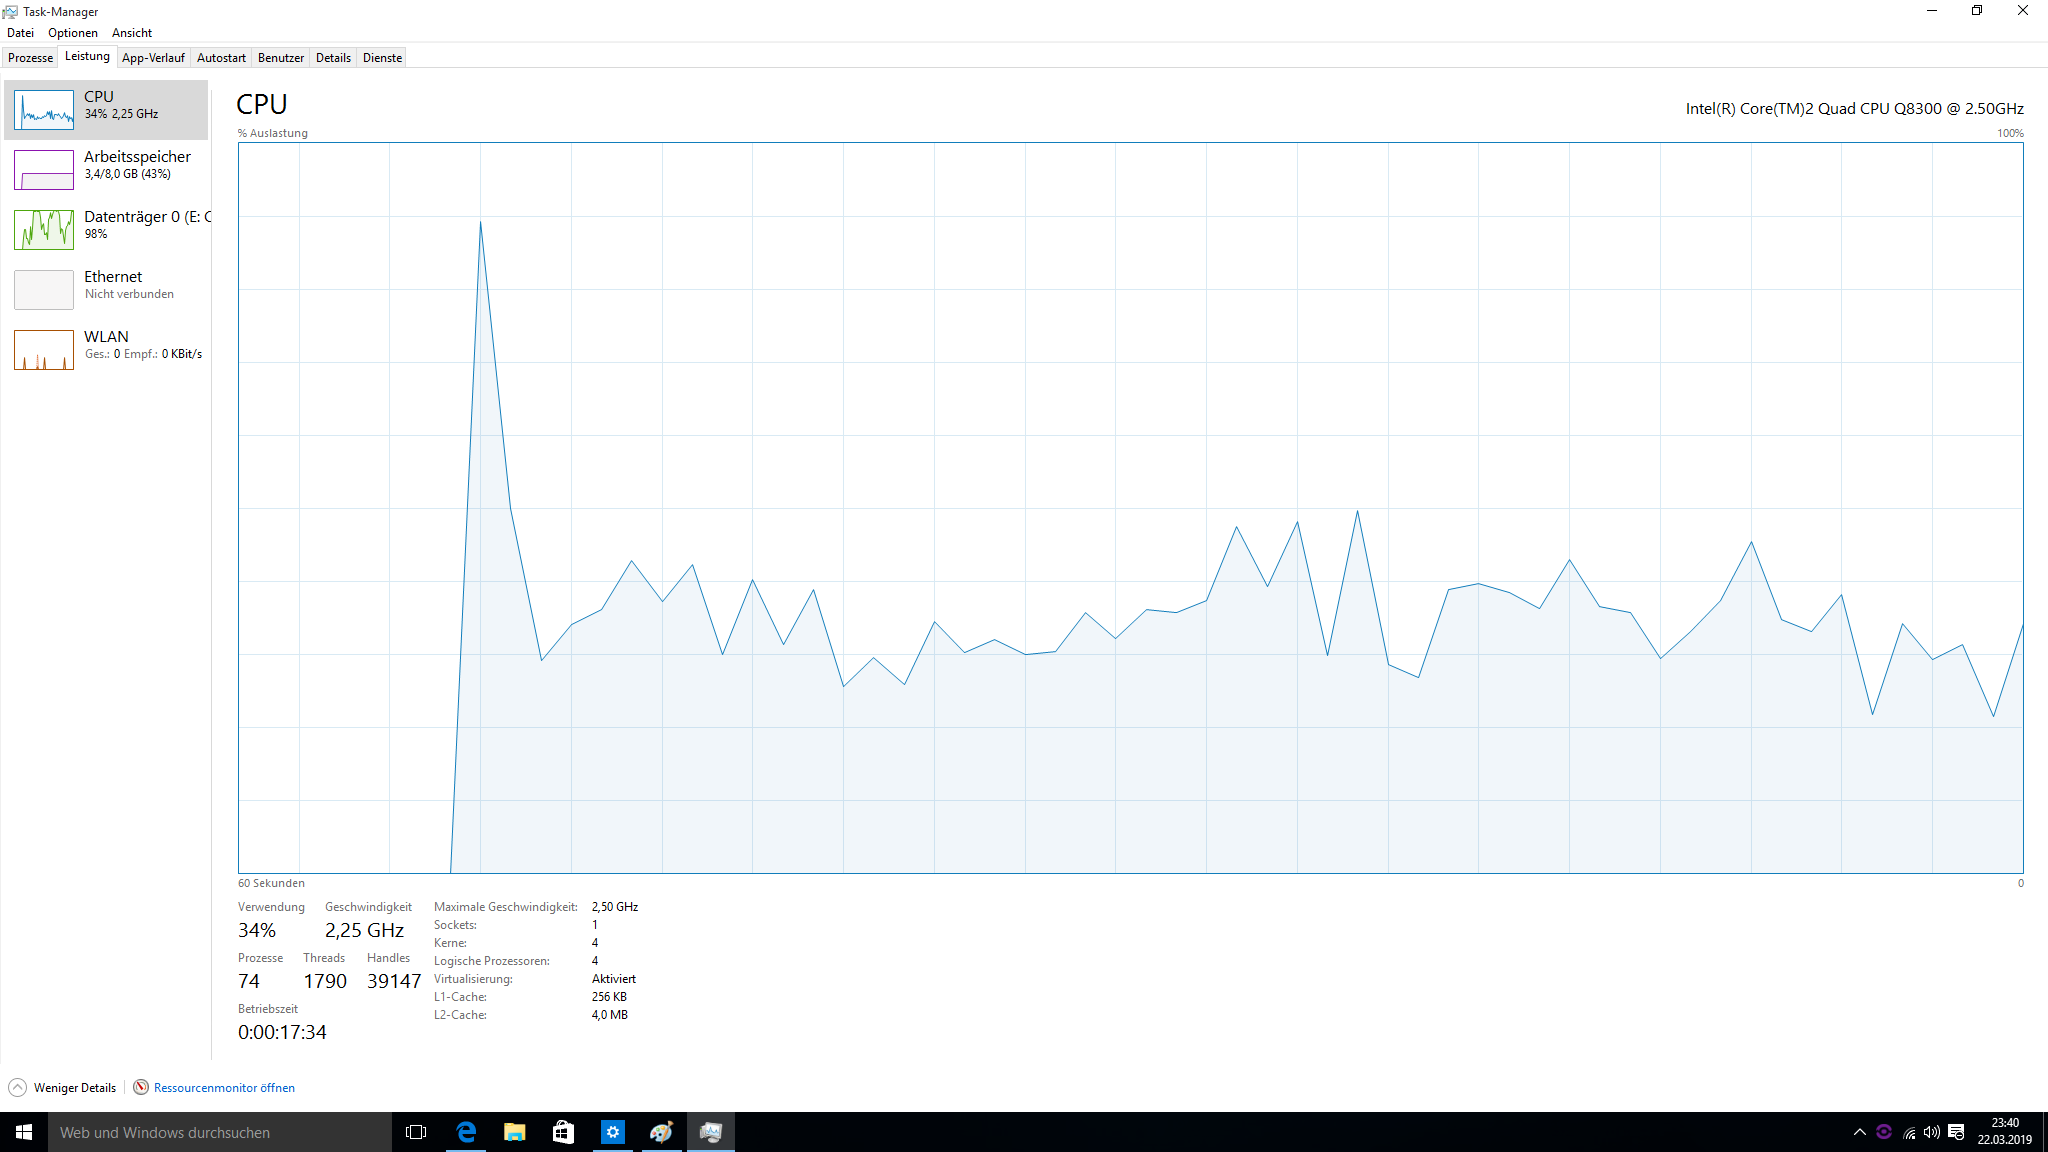This screenshot has width=2048, height=1152.
Task: Click Ressourcenmonitor öffnen link
Action: pyautogui.click(x=224, y=1088)
